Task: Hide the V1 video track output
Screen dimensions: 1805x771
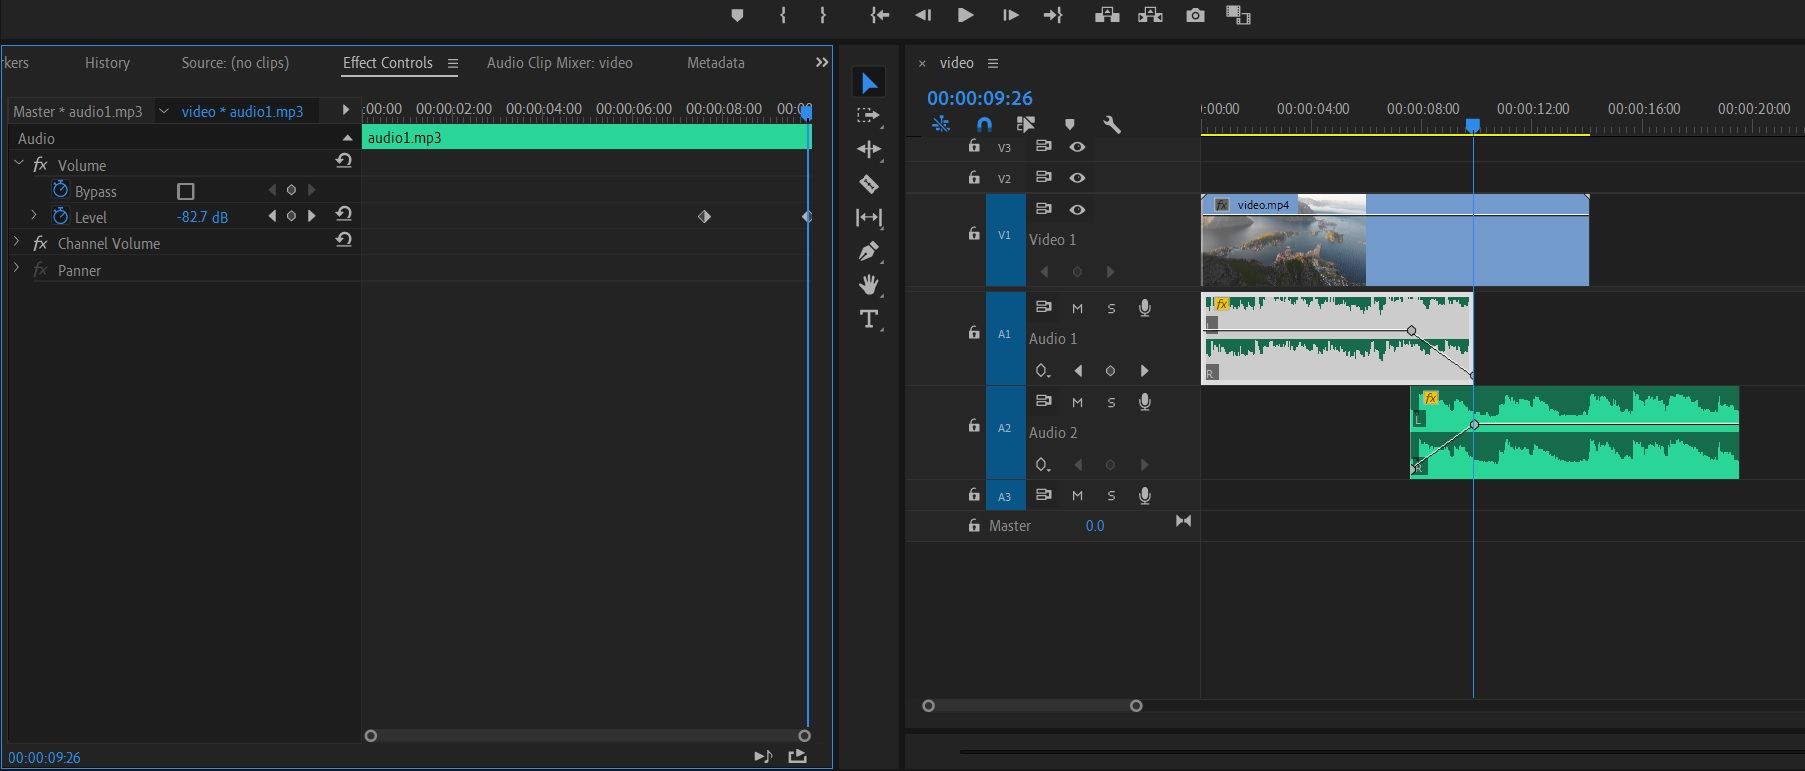Action: [x=1077, y=209]
